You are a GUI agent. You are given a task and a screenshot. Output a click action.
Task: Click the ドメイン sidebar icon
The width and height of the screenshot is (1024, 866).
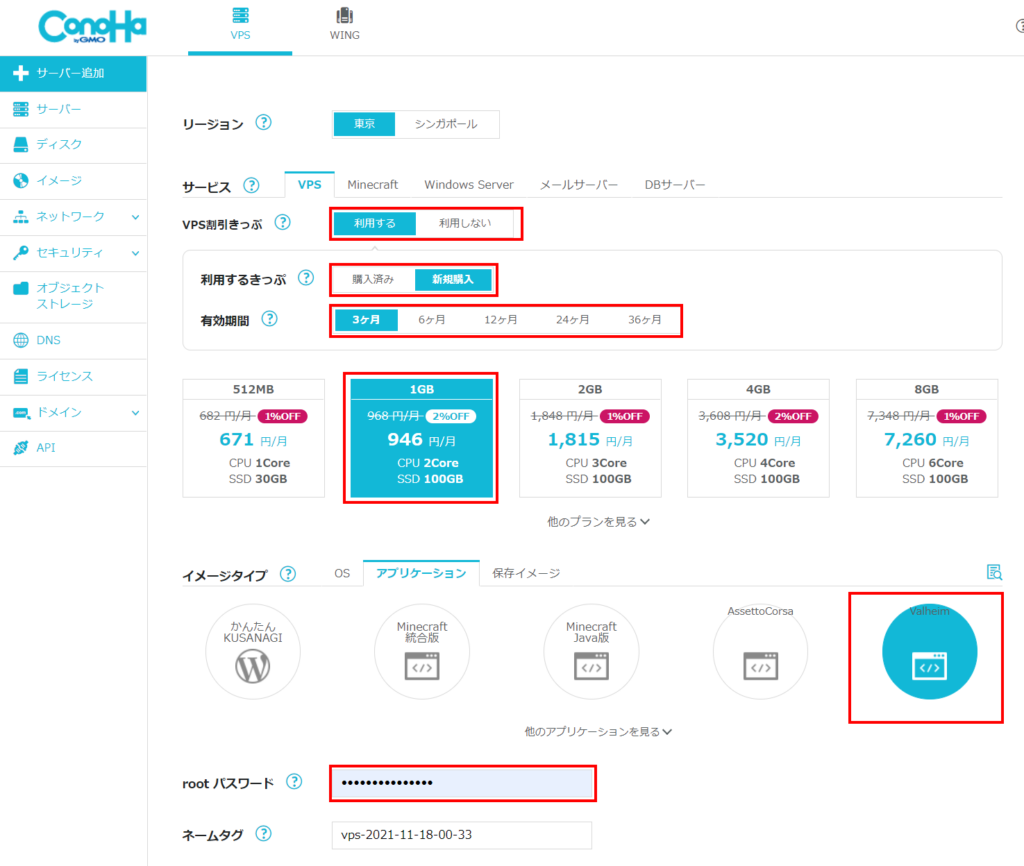21,412
